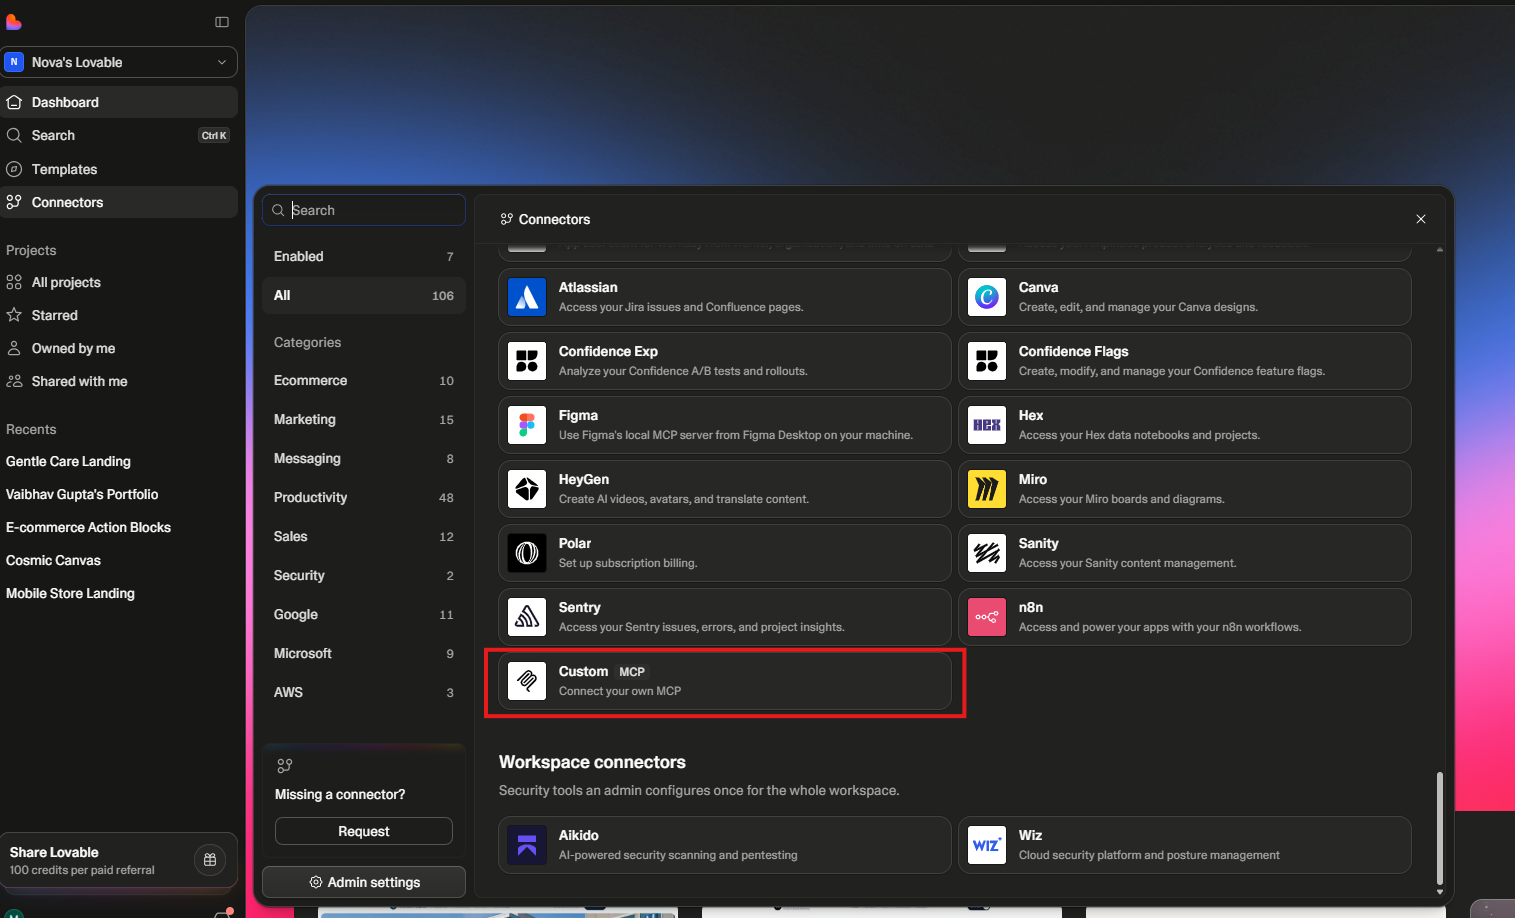Click the scrollbar down arrow in connectors list
Image resolution: width=1515 pixels, height=918 pixels.
click(x=1439, y=891)
